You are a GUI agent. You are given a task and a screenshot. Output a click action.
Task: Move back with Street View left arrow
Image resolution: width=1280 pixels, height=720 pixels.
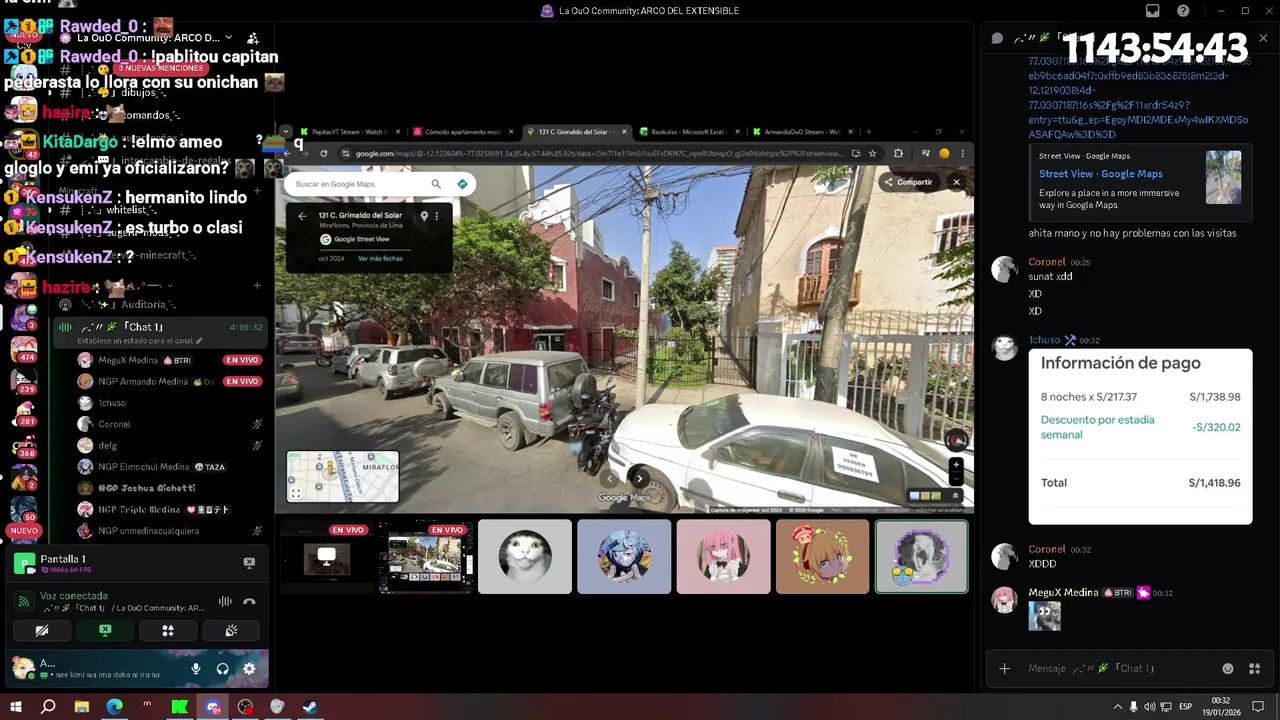pos(609,478)
